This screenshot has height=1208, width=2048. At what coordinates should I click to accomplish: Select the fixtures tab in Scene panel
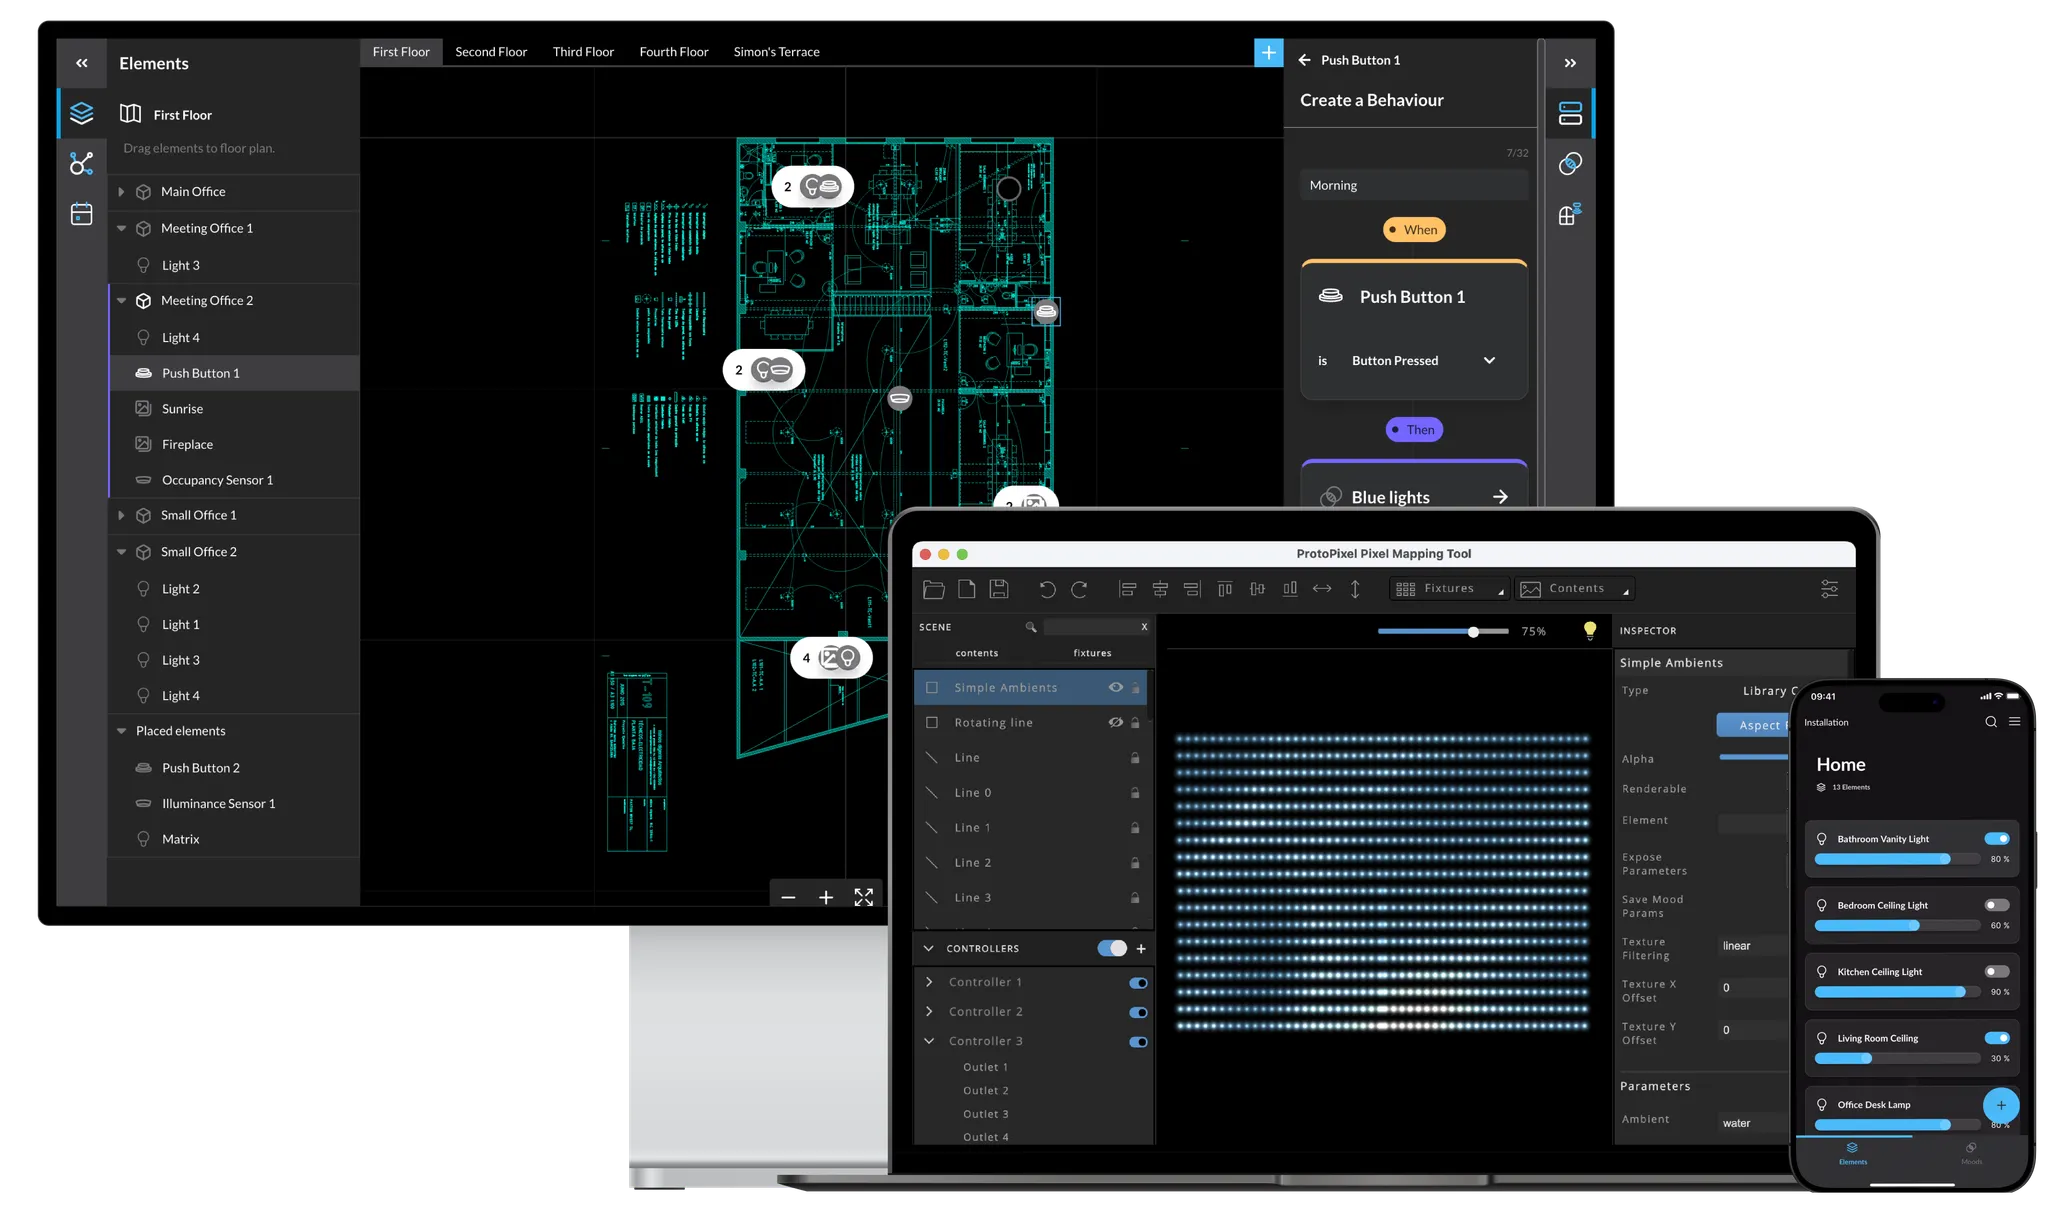(x=1092, y=653)
